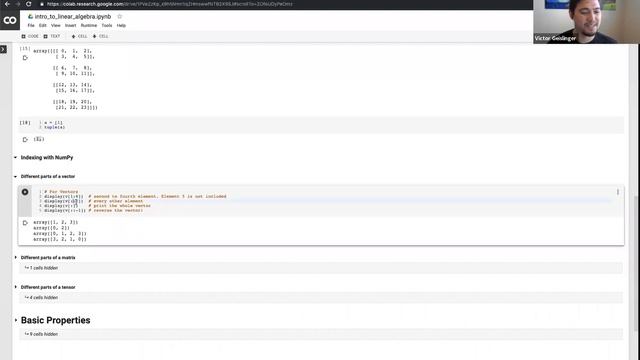The image size is (640, 360).
Task: Click the Colab URL address bar
Action: point(169,4)
